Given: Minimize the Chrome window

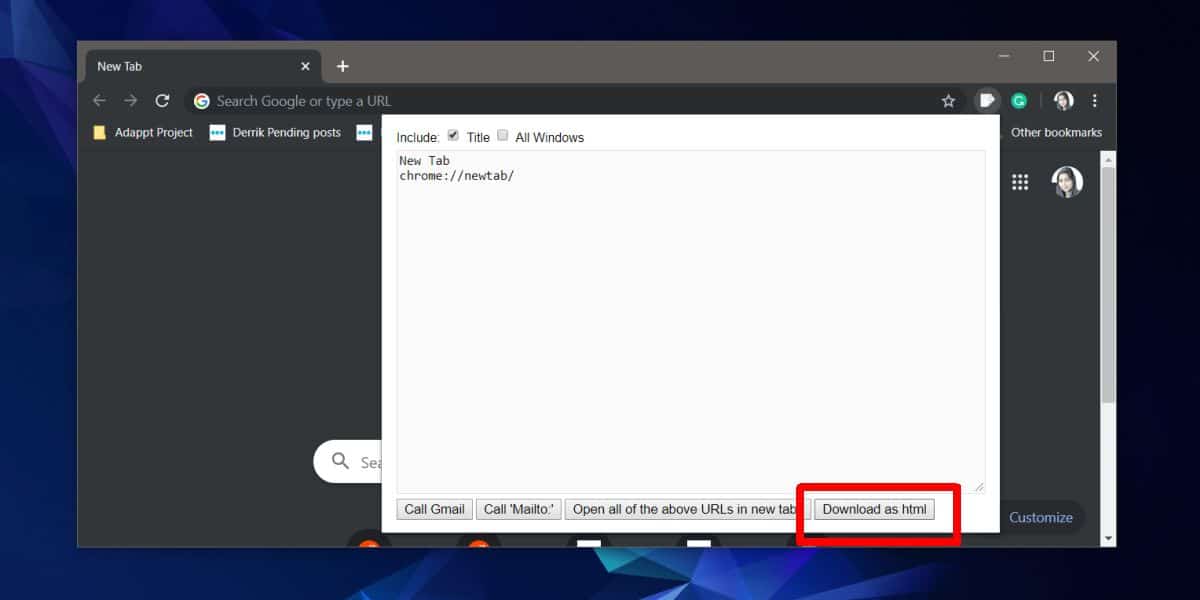Looking at the screenshot, I should 1004,56.
